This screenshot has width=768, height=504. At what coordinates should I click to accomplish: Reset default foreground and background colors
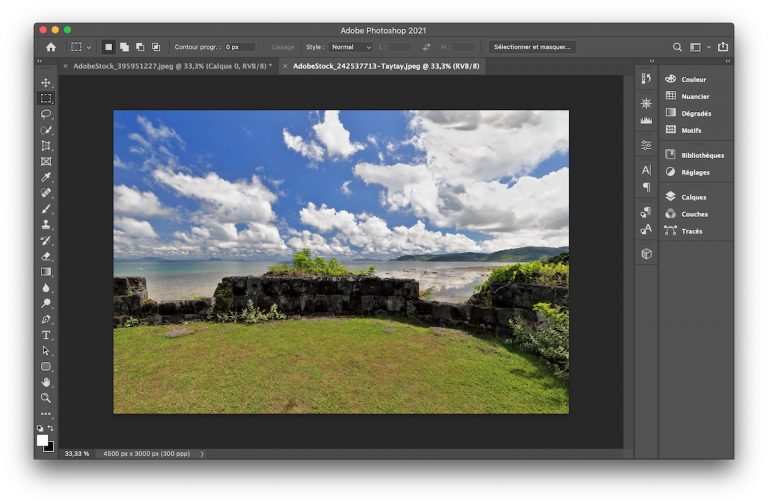40,428
